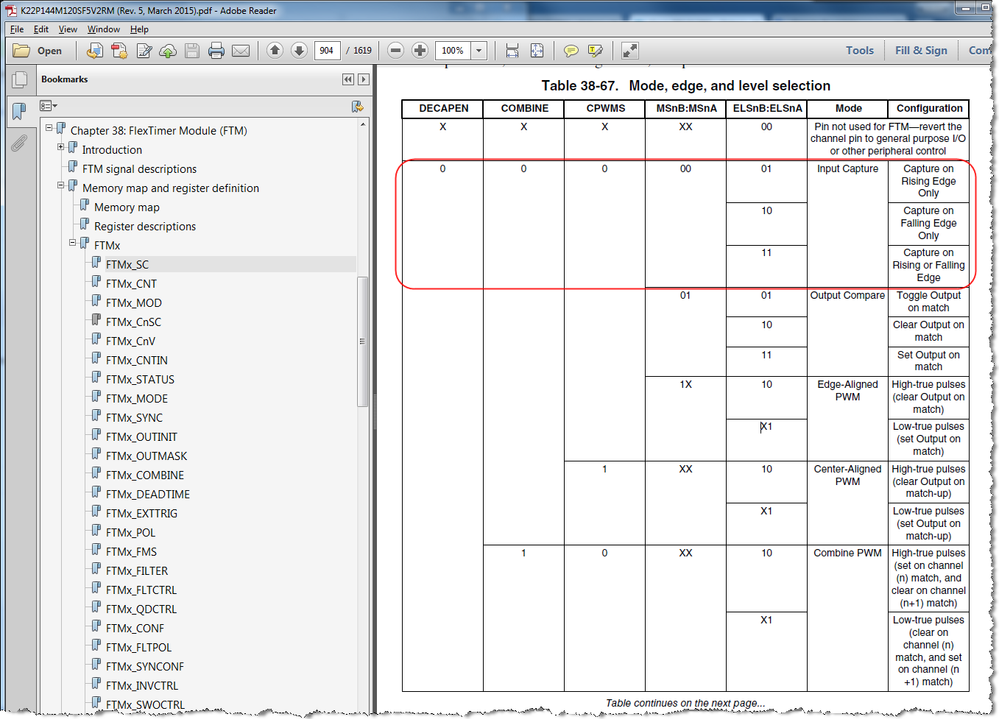Add a sticky note comment
Image resolution: width=999 pixels, height=719 pixels.
[570, 50]
